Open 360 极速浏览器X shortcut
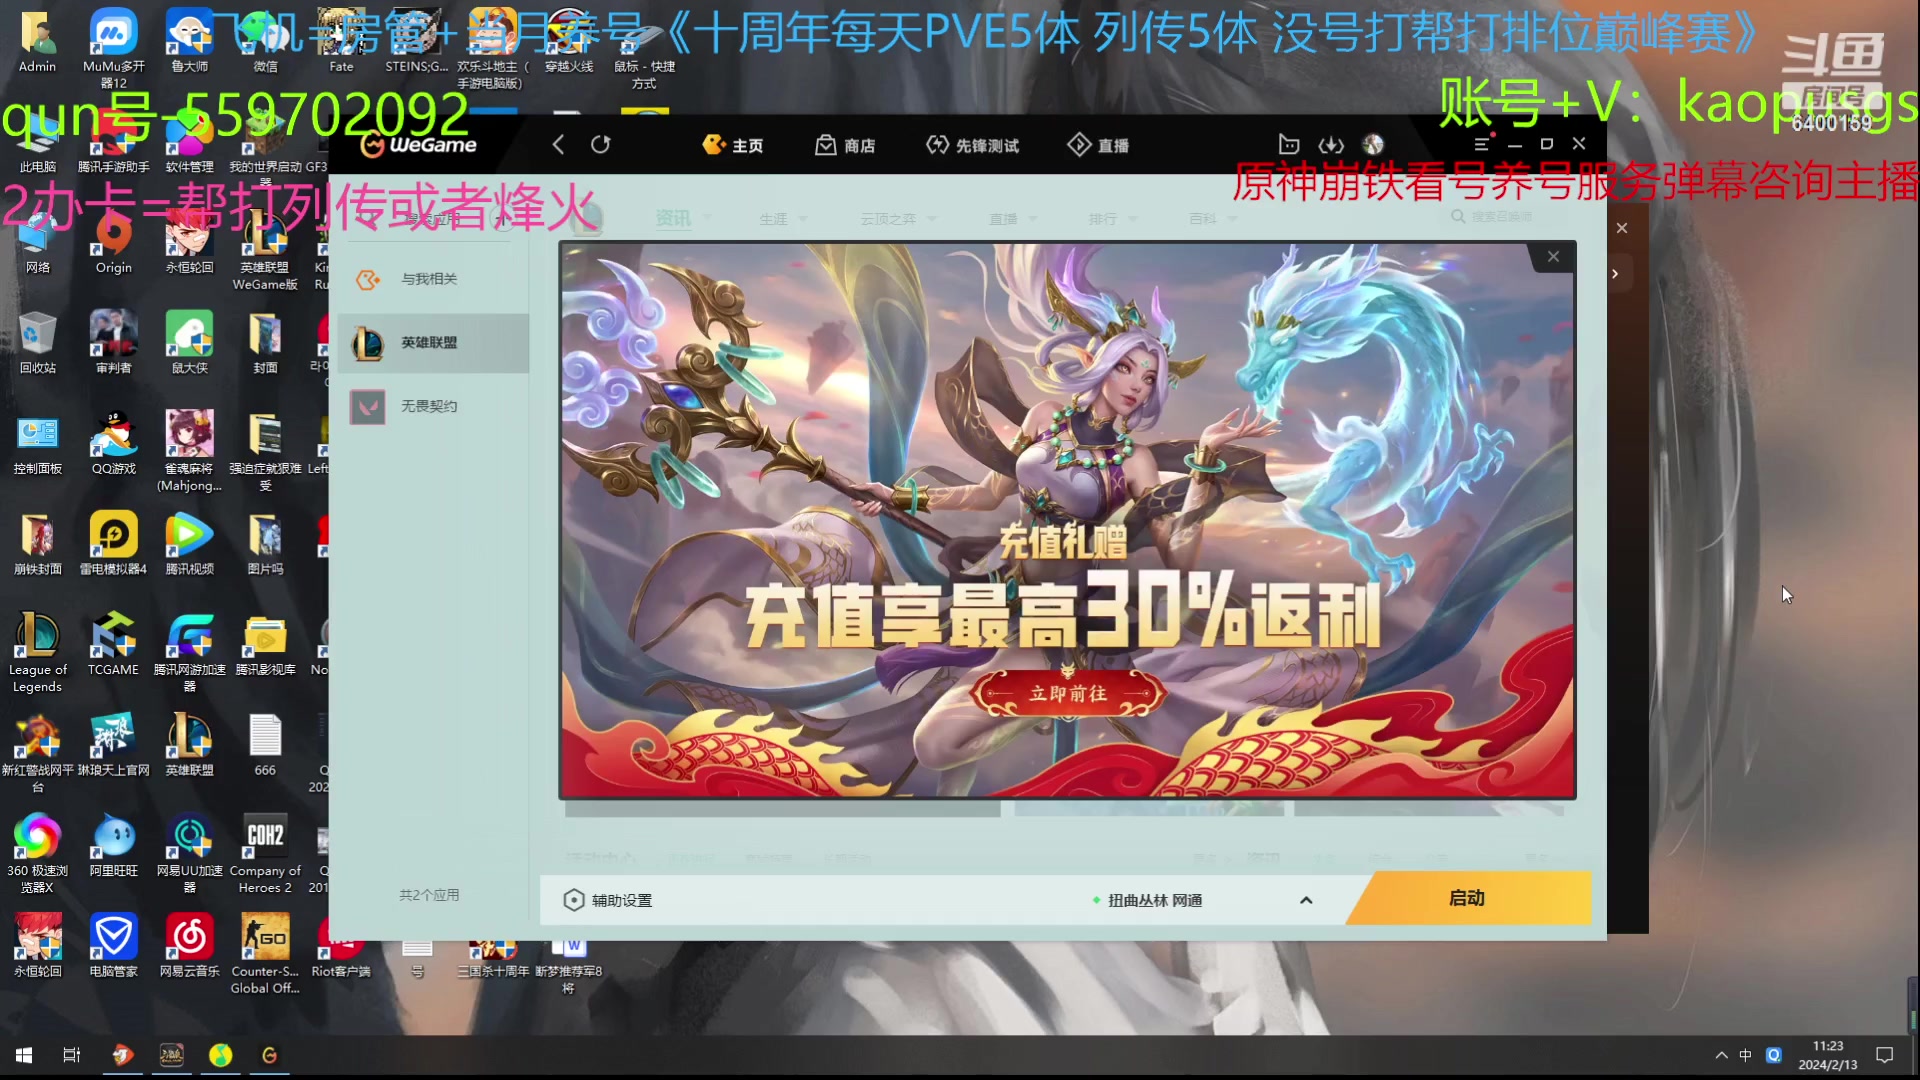This screenshot has height=1080, width=1920. pos(38,854)
